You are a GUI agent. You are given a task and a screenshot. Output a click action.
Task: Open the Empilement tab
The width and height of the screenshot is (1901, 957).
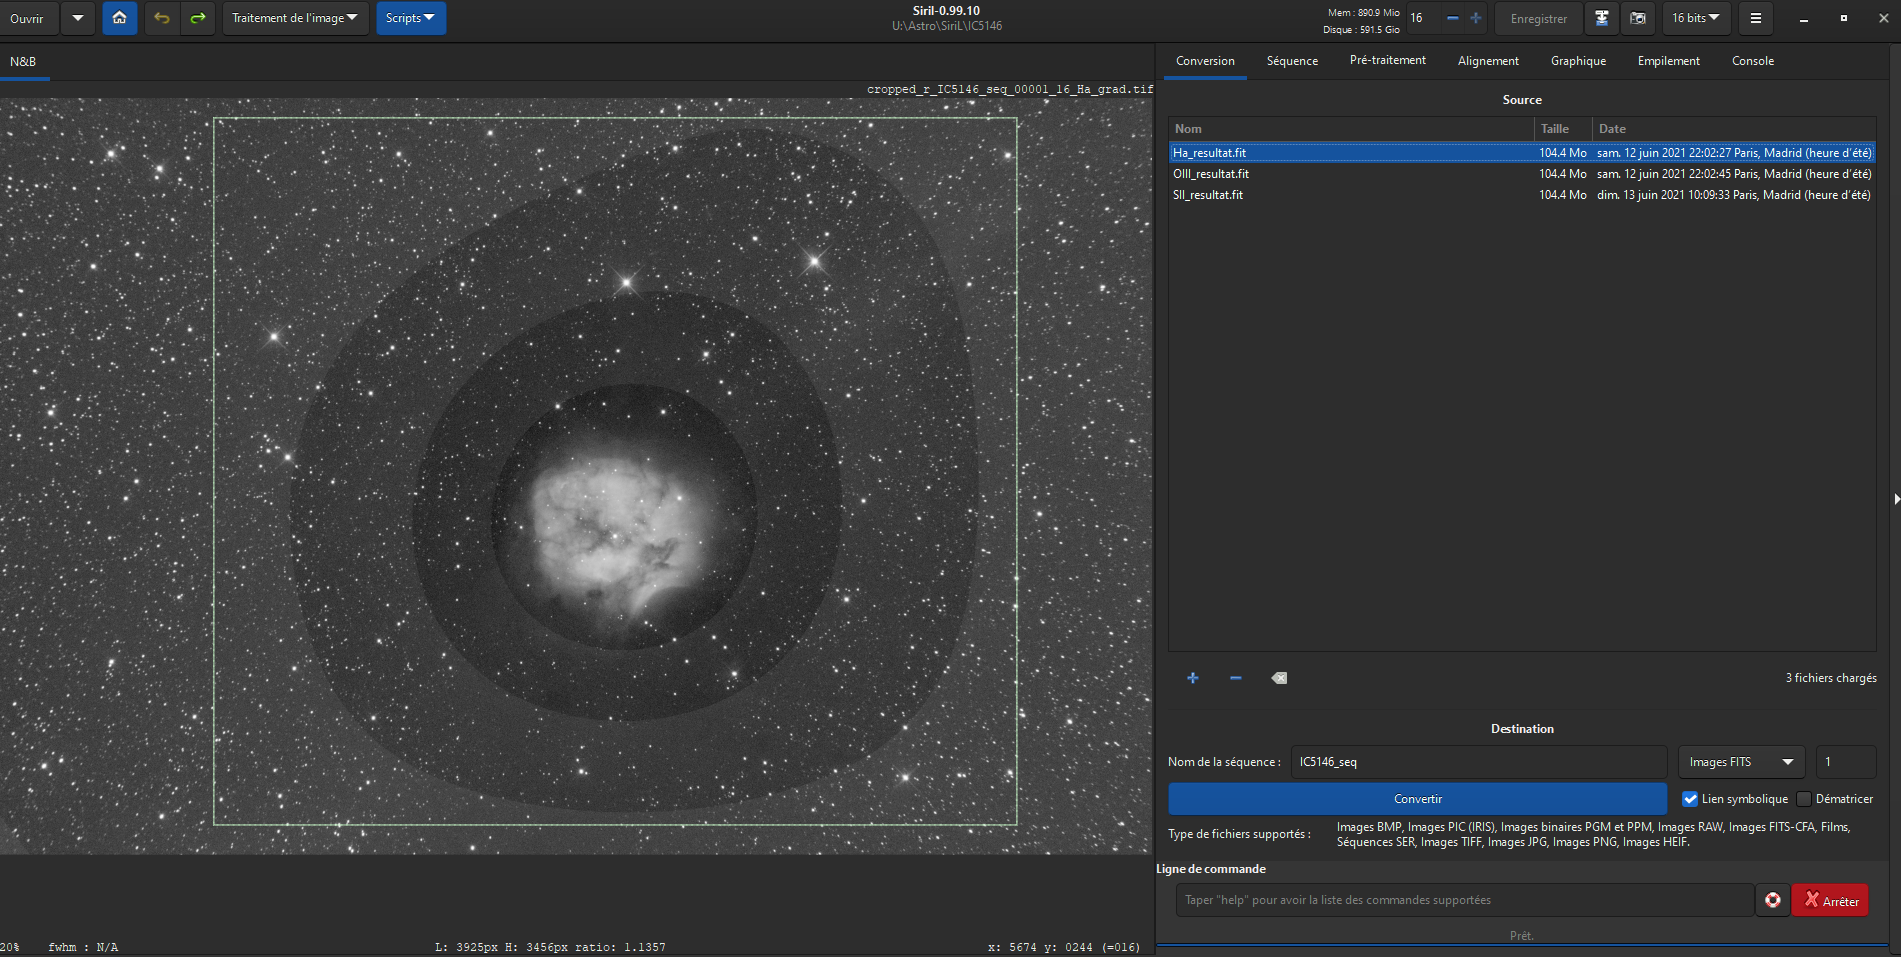pyautogui.click(x=1668, y=61)
